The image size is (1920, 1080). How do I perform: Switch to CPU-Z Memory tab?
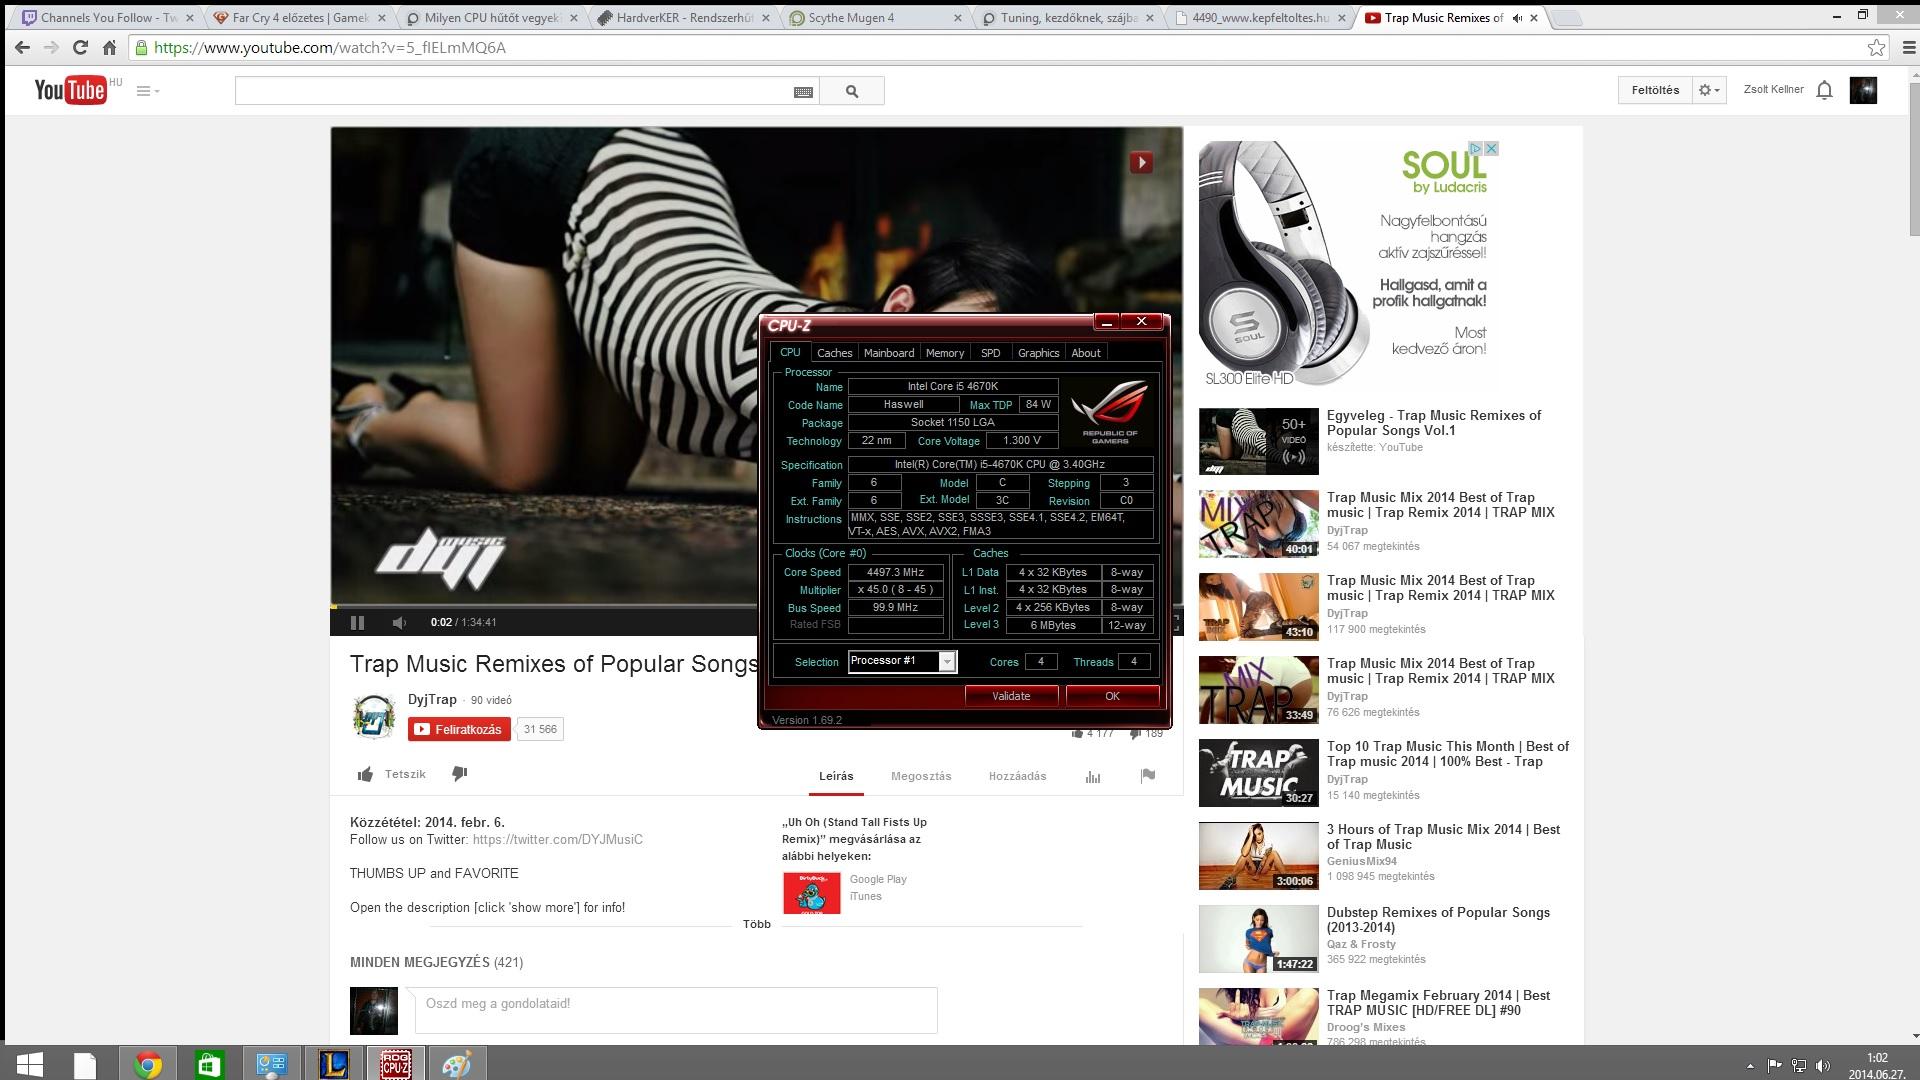944,353
